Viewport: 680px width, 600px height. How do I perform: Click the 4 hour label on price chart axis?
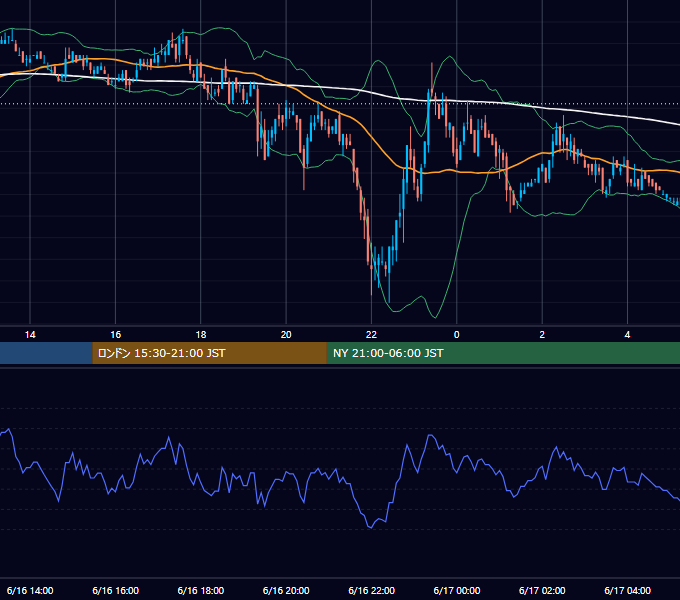tap(627, 335)
